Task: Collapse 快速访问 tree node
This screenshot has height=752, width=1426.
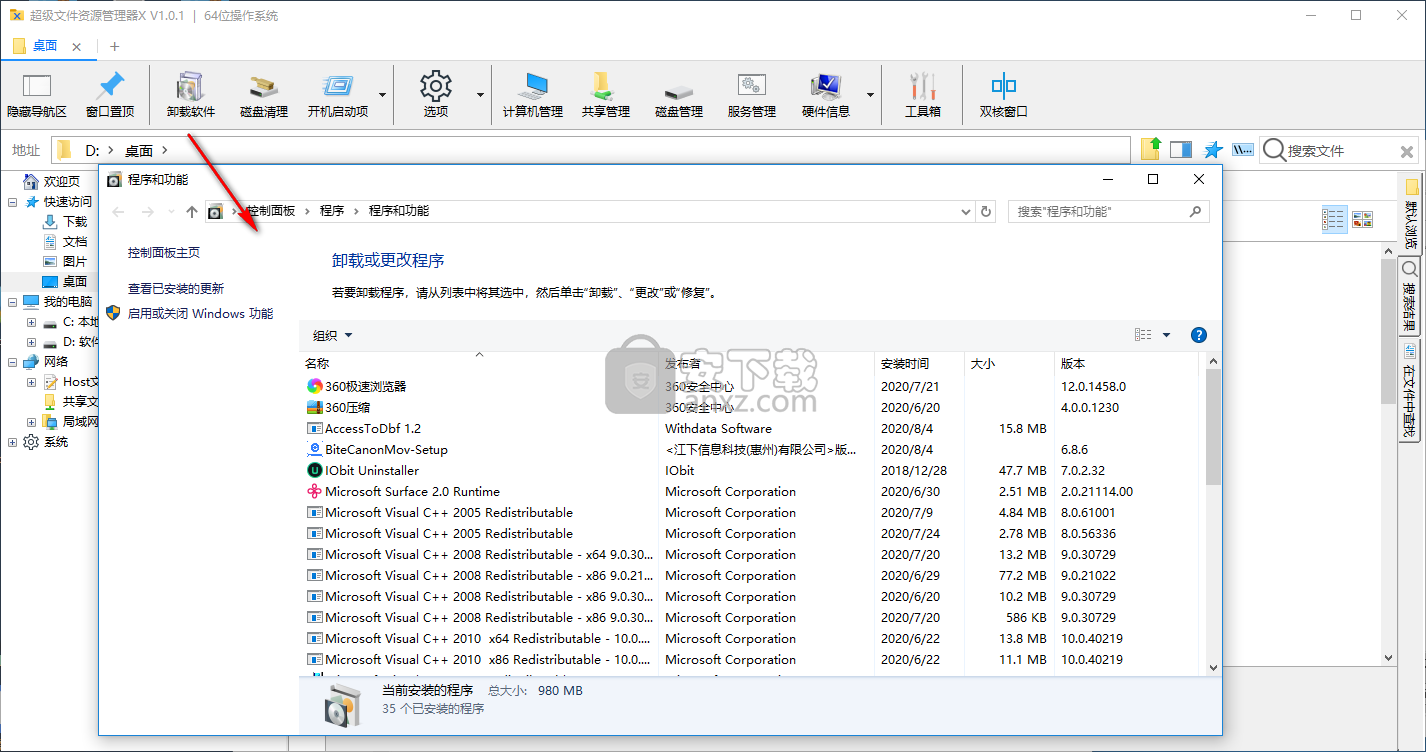Action: click(12, 201)
